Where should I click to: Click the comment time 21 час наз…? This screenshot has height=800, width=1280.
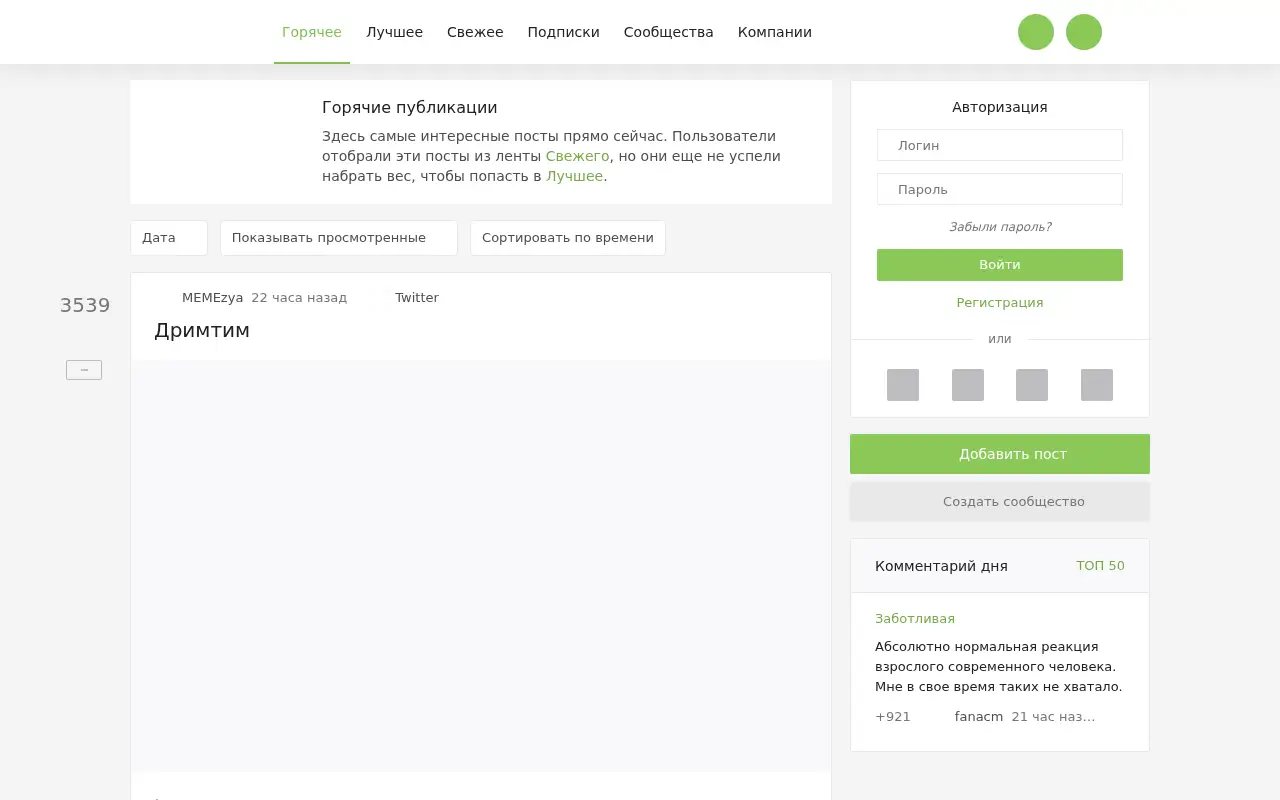click(x=1053, y=717)
